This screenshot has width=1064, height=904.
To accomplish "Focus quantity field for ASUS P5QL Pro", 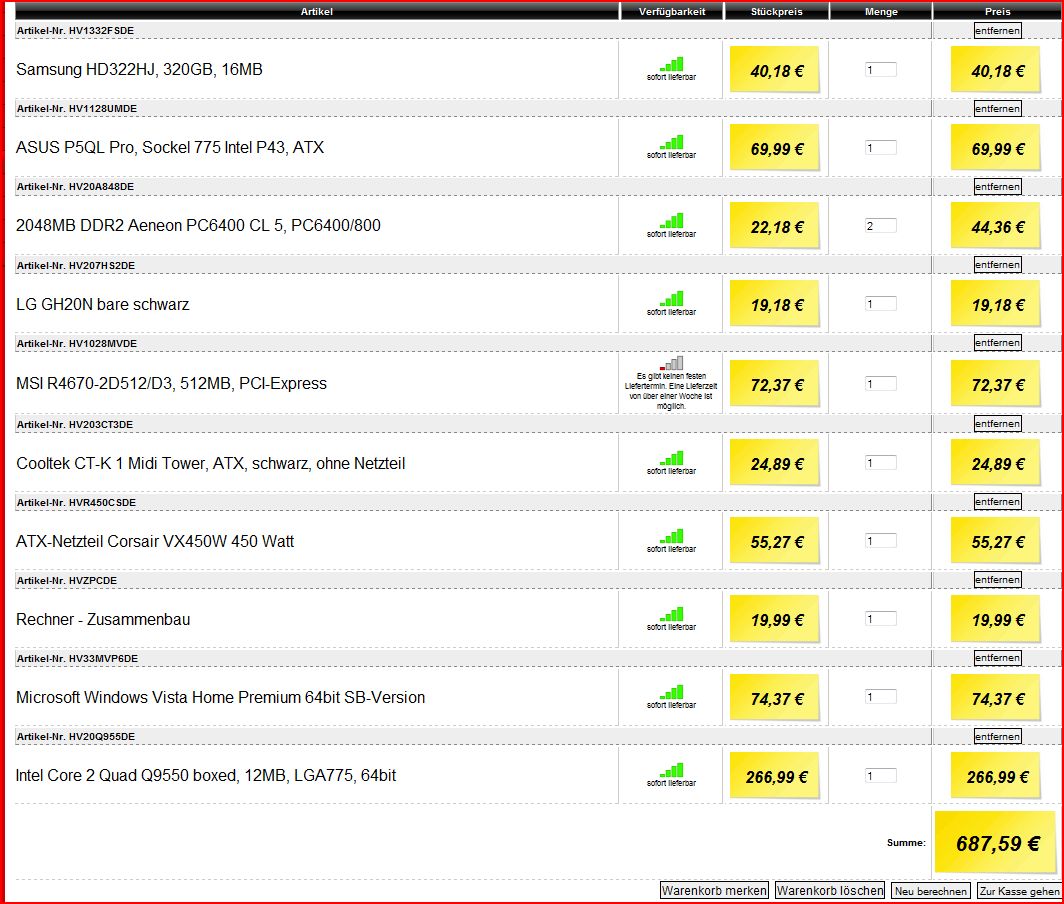I will (881, 147).
